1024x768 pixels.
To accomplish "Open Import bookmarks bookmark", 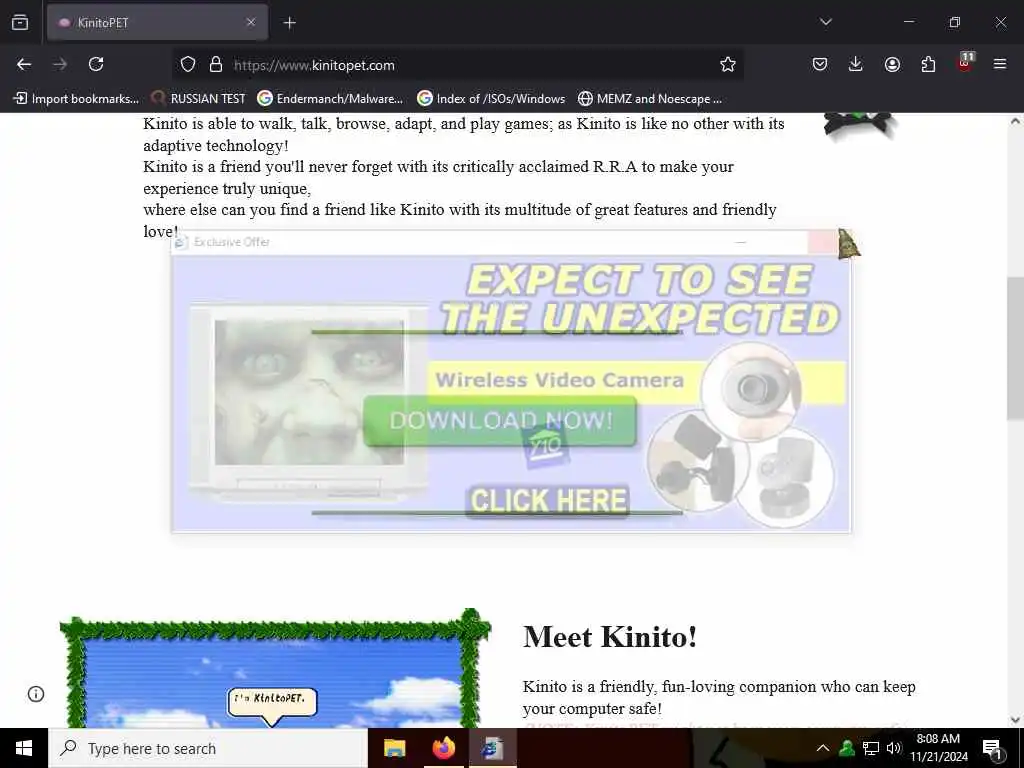I will pos(76,99).
